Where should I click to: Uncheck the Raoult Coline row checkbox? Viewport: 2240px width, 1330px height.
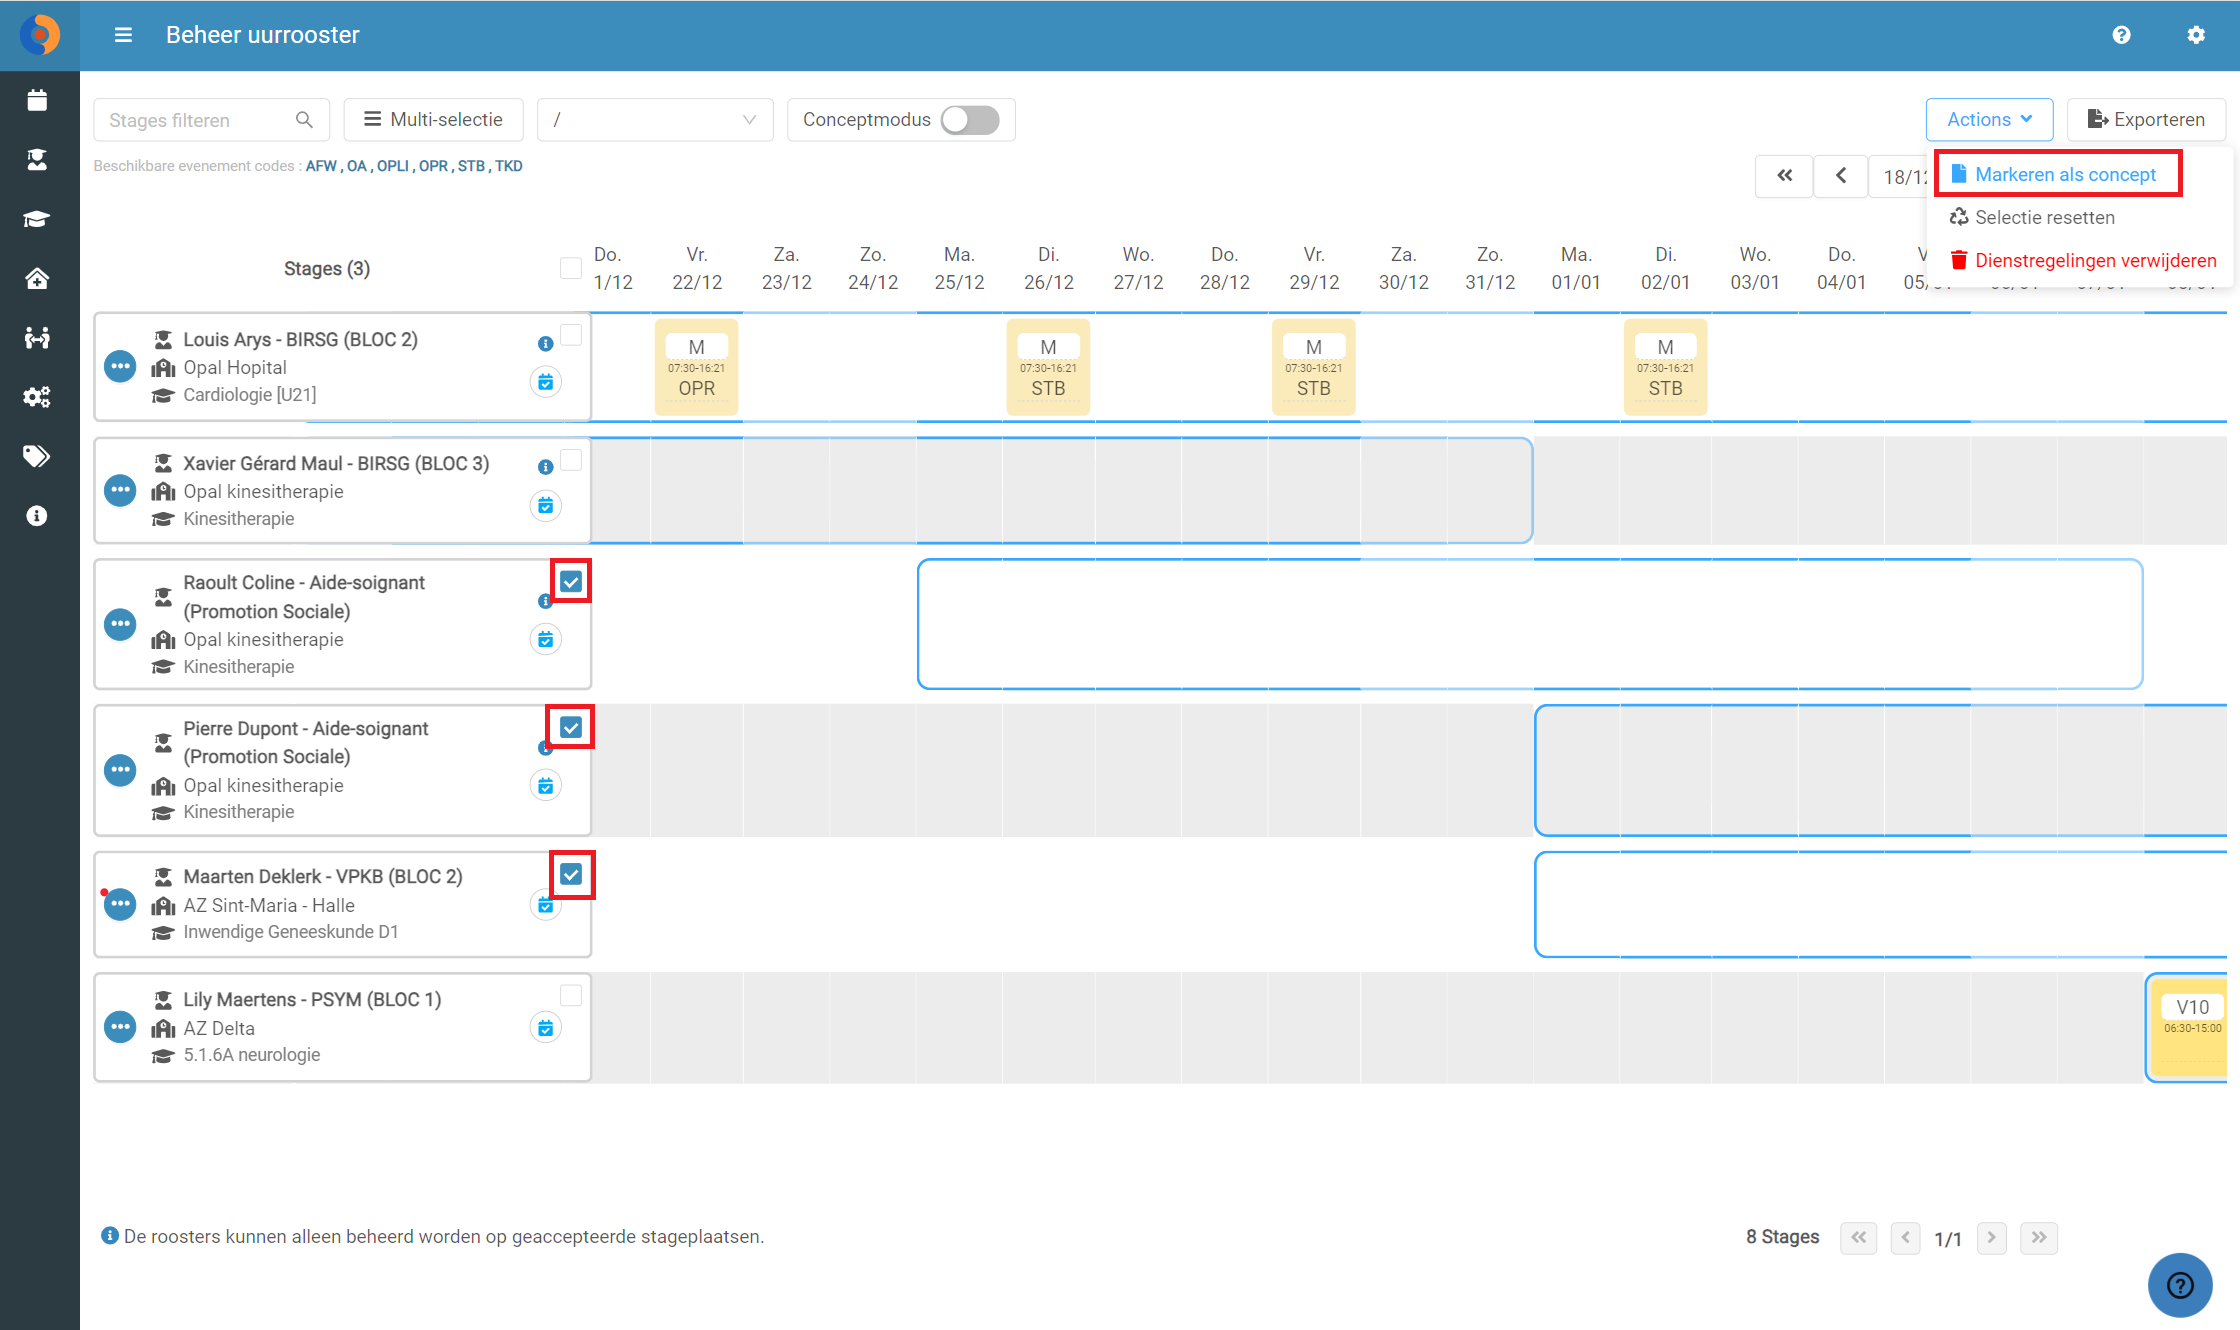pos(571,582)
